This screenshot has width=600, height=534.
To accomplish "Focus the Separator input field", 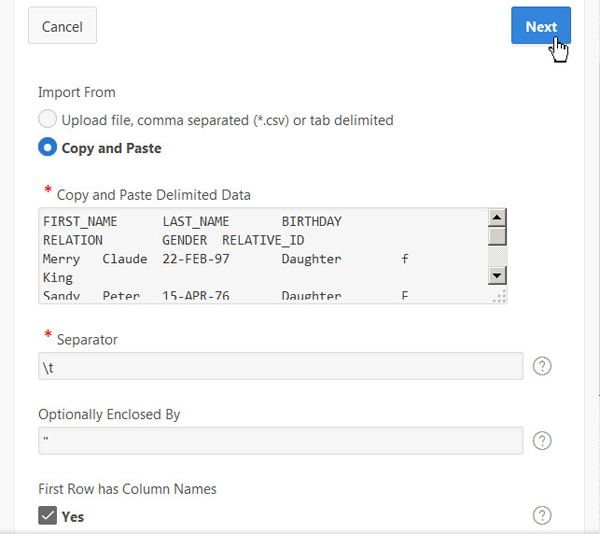I will (x=280, y=366).
